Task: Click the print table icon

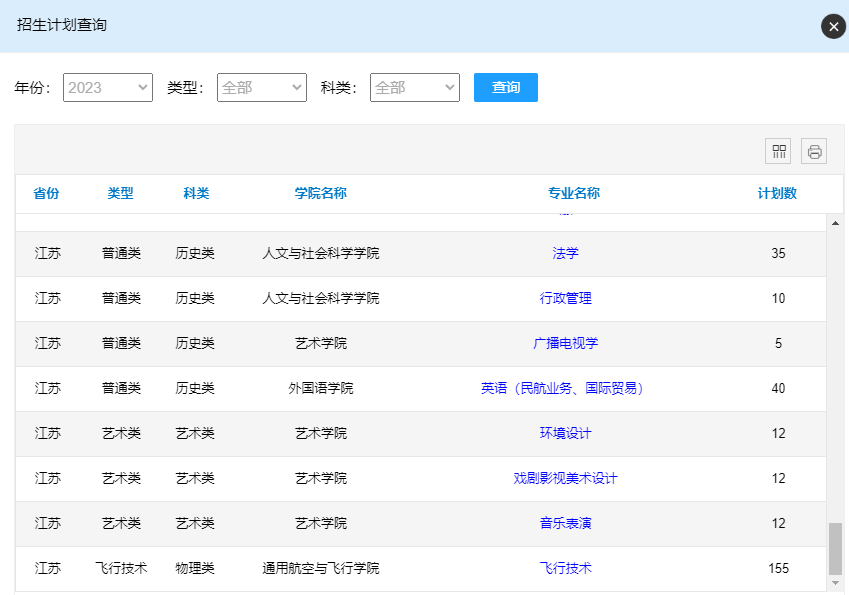Action: click(814, 151)
